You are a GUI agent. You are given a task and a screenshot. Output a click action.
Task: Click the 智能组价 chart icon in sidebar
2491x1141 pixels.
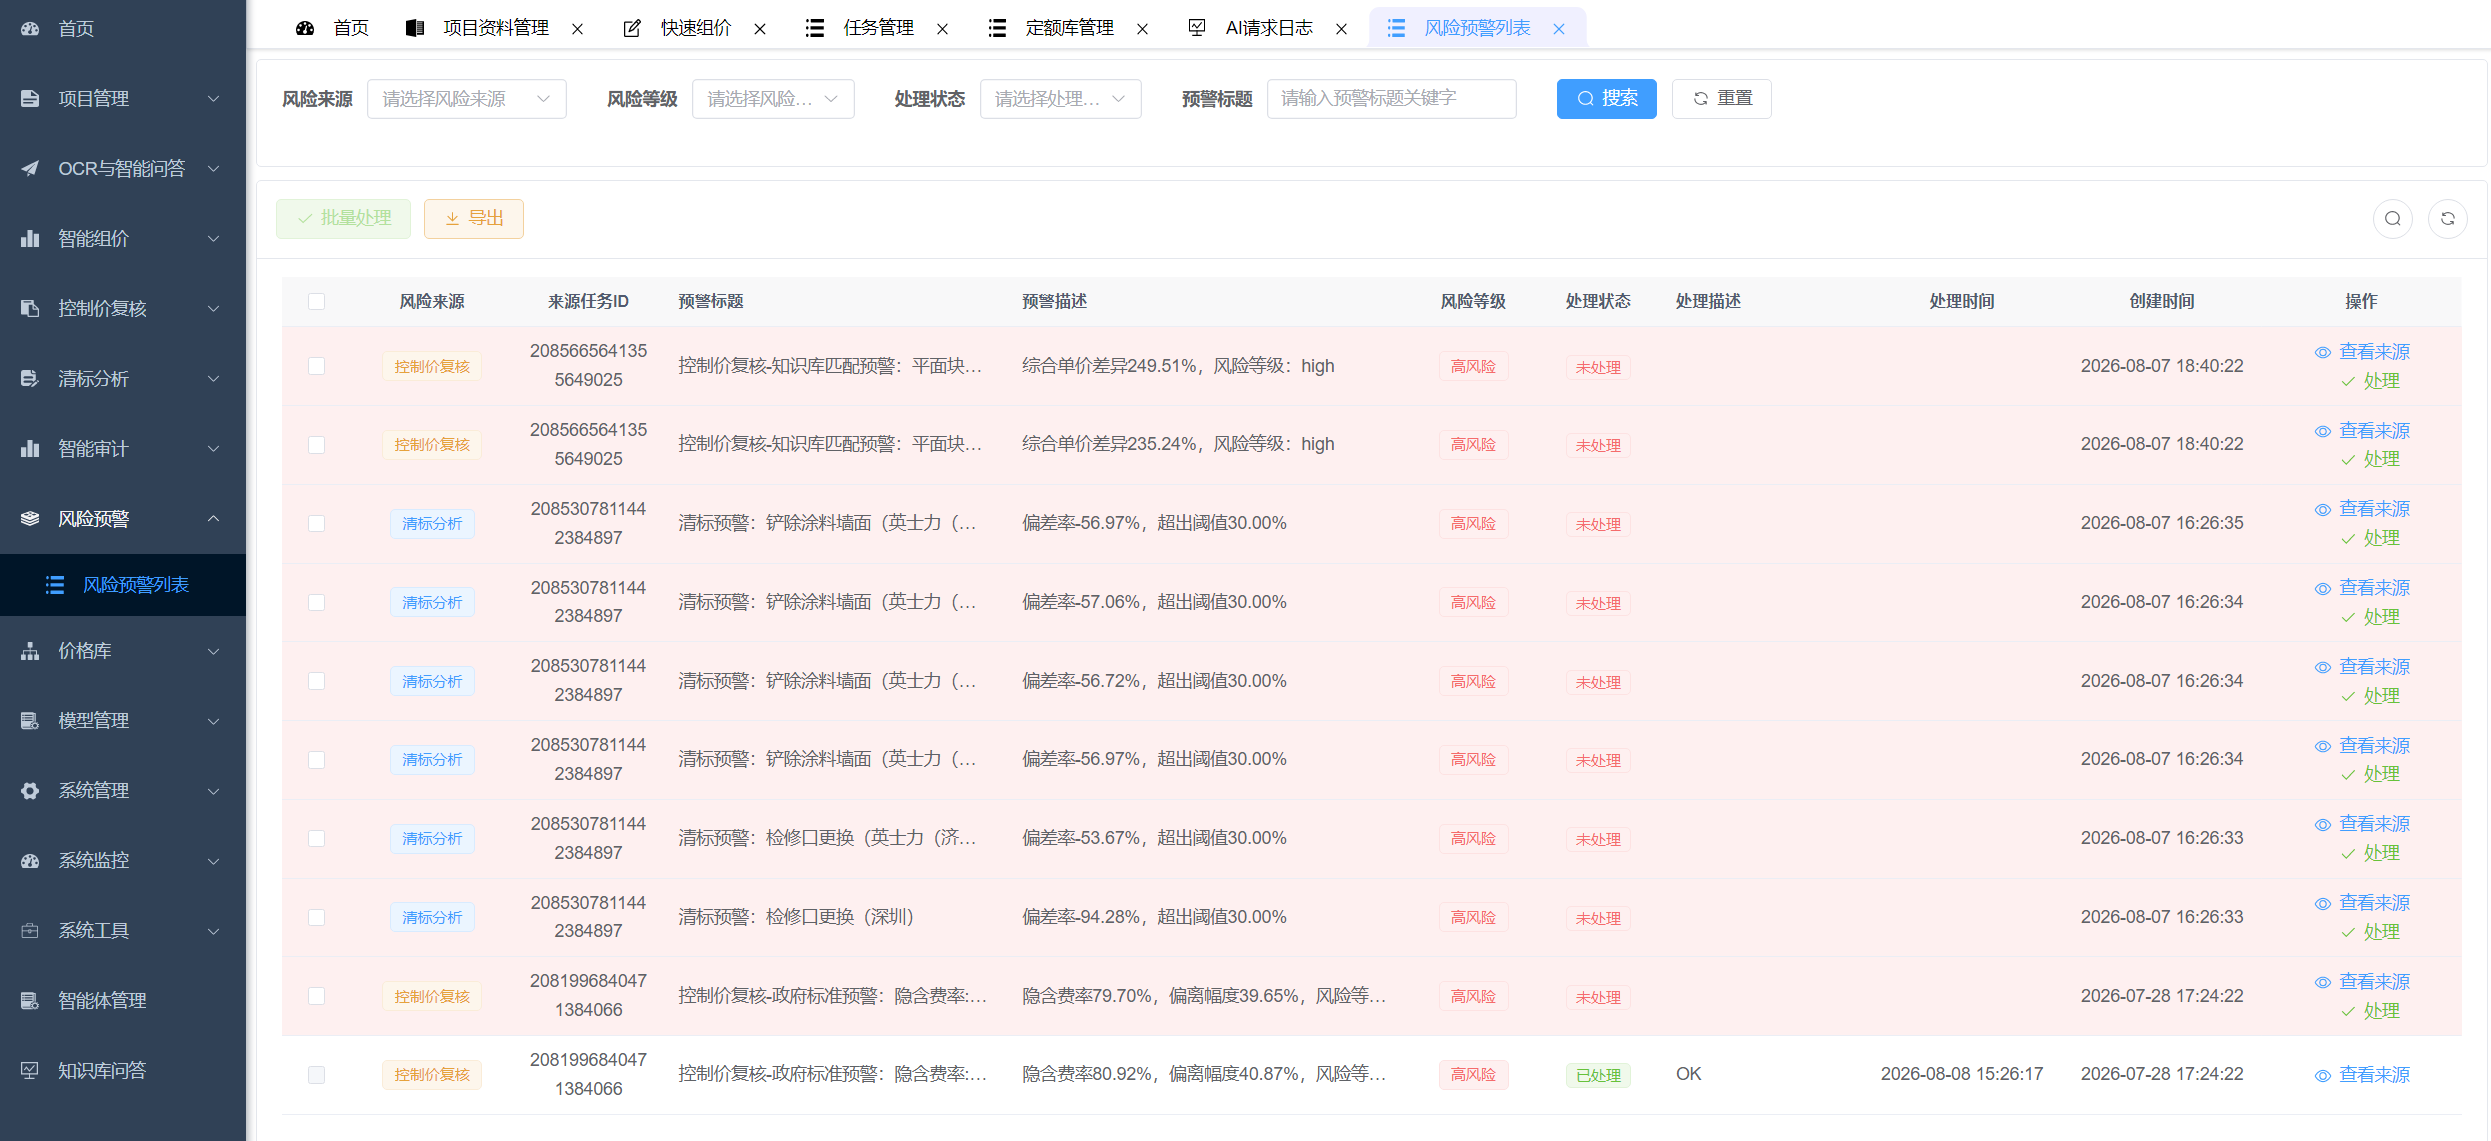coord(30,239)
